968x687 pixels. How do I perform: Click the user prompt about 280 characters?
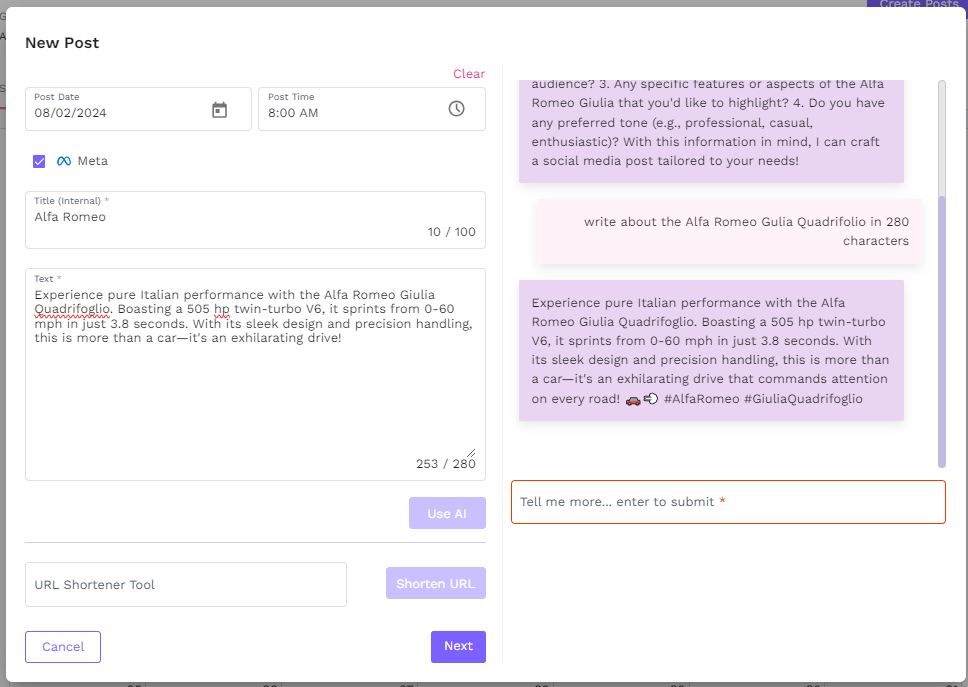[729, 231]
